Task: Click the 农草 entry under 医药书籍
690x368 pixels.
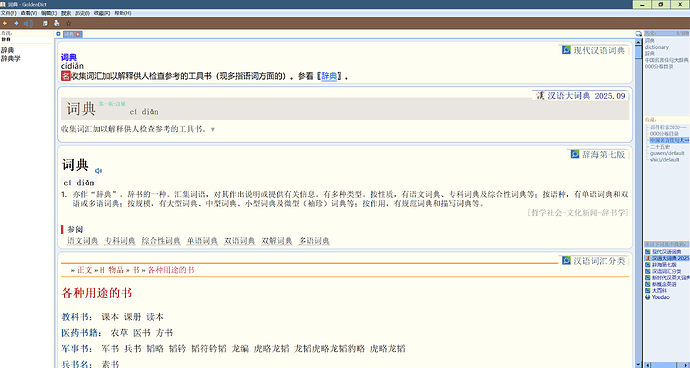Action: coord(119,333)
